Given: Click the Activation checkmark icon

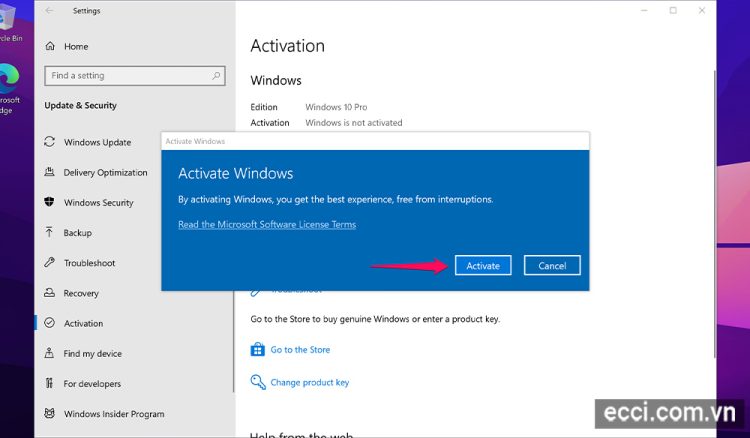Looking at the screenshot, I should click(x=49, y=323).
